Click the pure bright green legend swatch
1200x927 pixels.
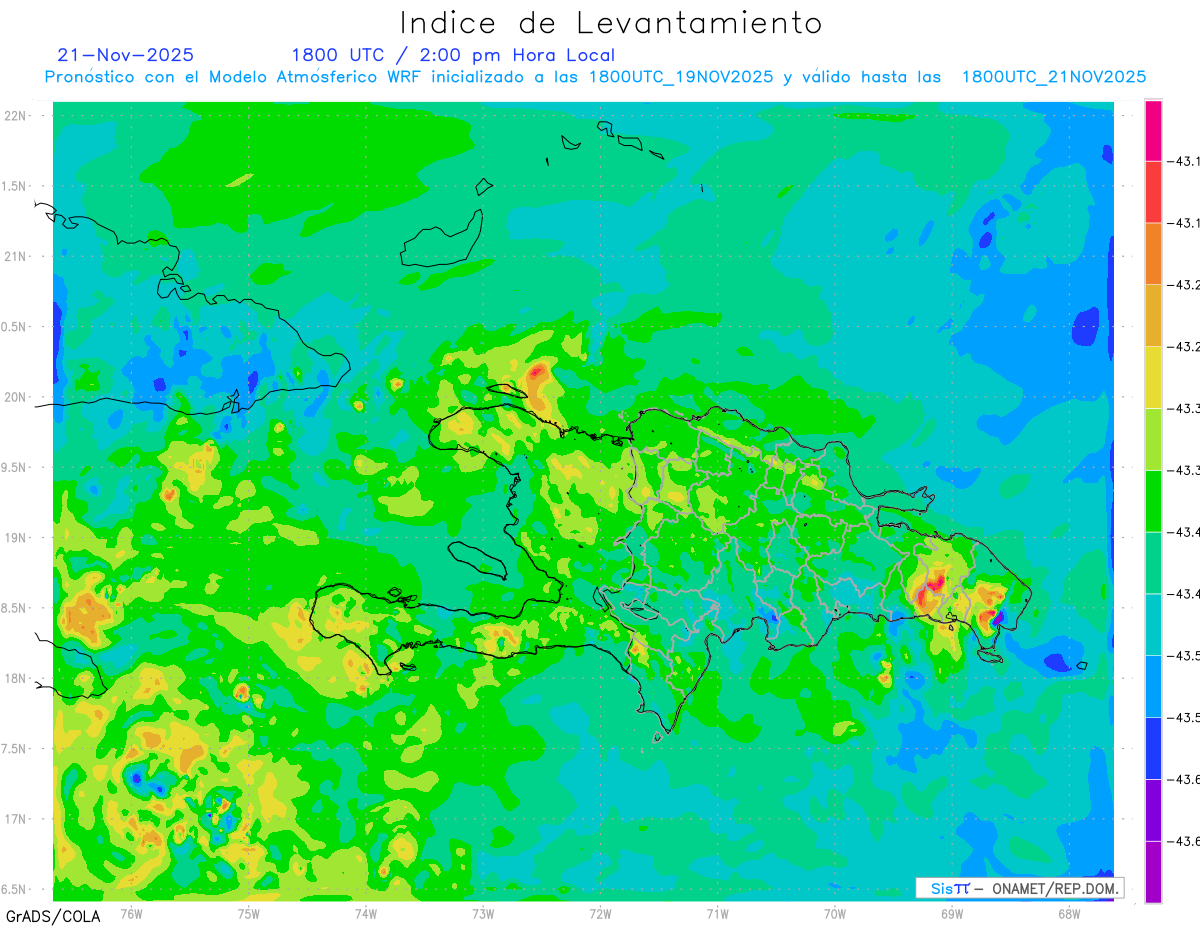[1153, 501]
